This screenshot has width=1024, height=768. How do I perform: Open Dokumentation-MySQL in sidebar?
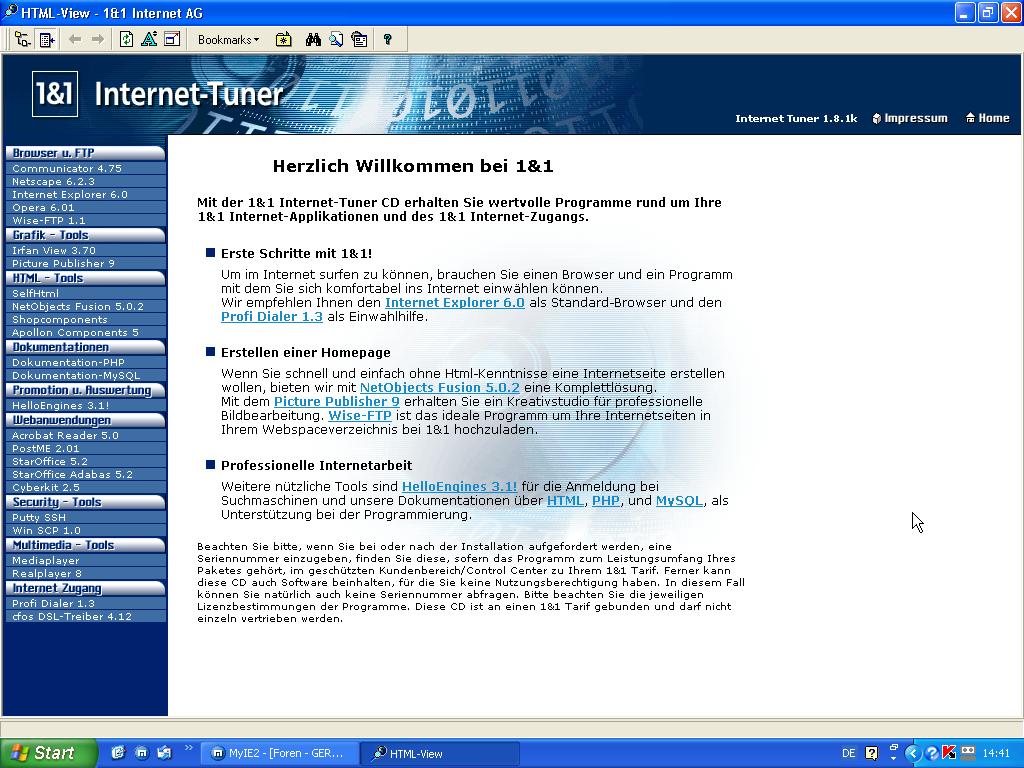pyautogui.click(x=85, y=376)
